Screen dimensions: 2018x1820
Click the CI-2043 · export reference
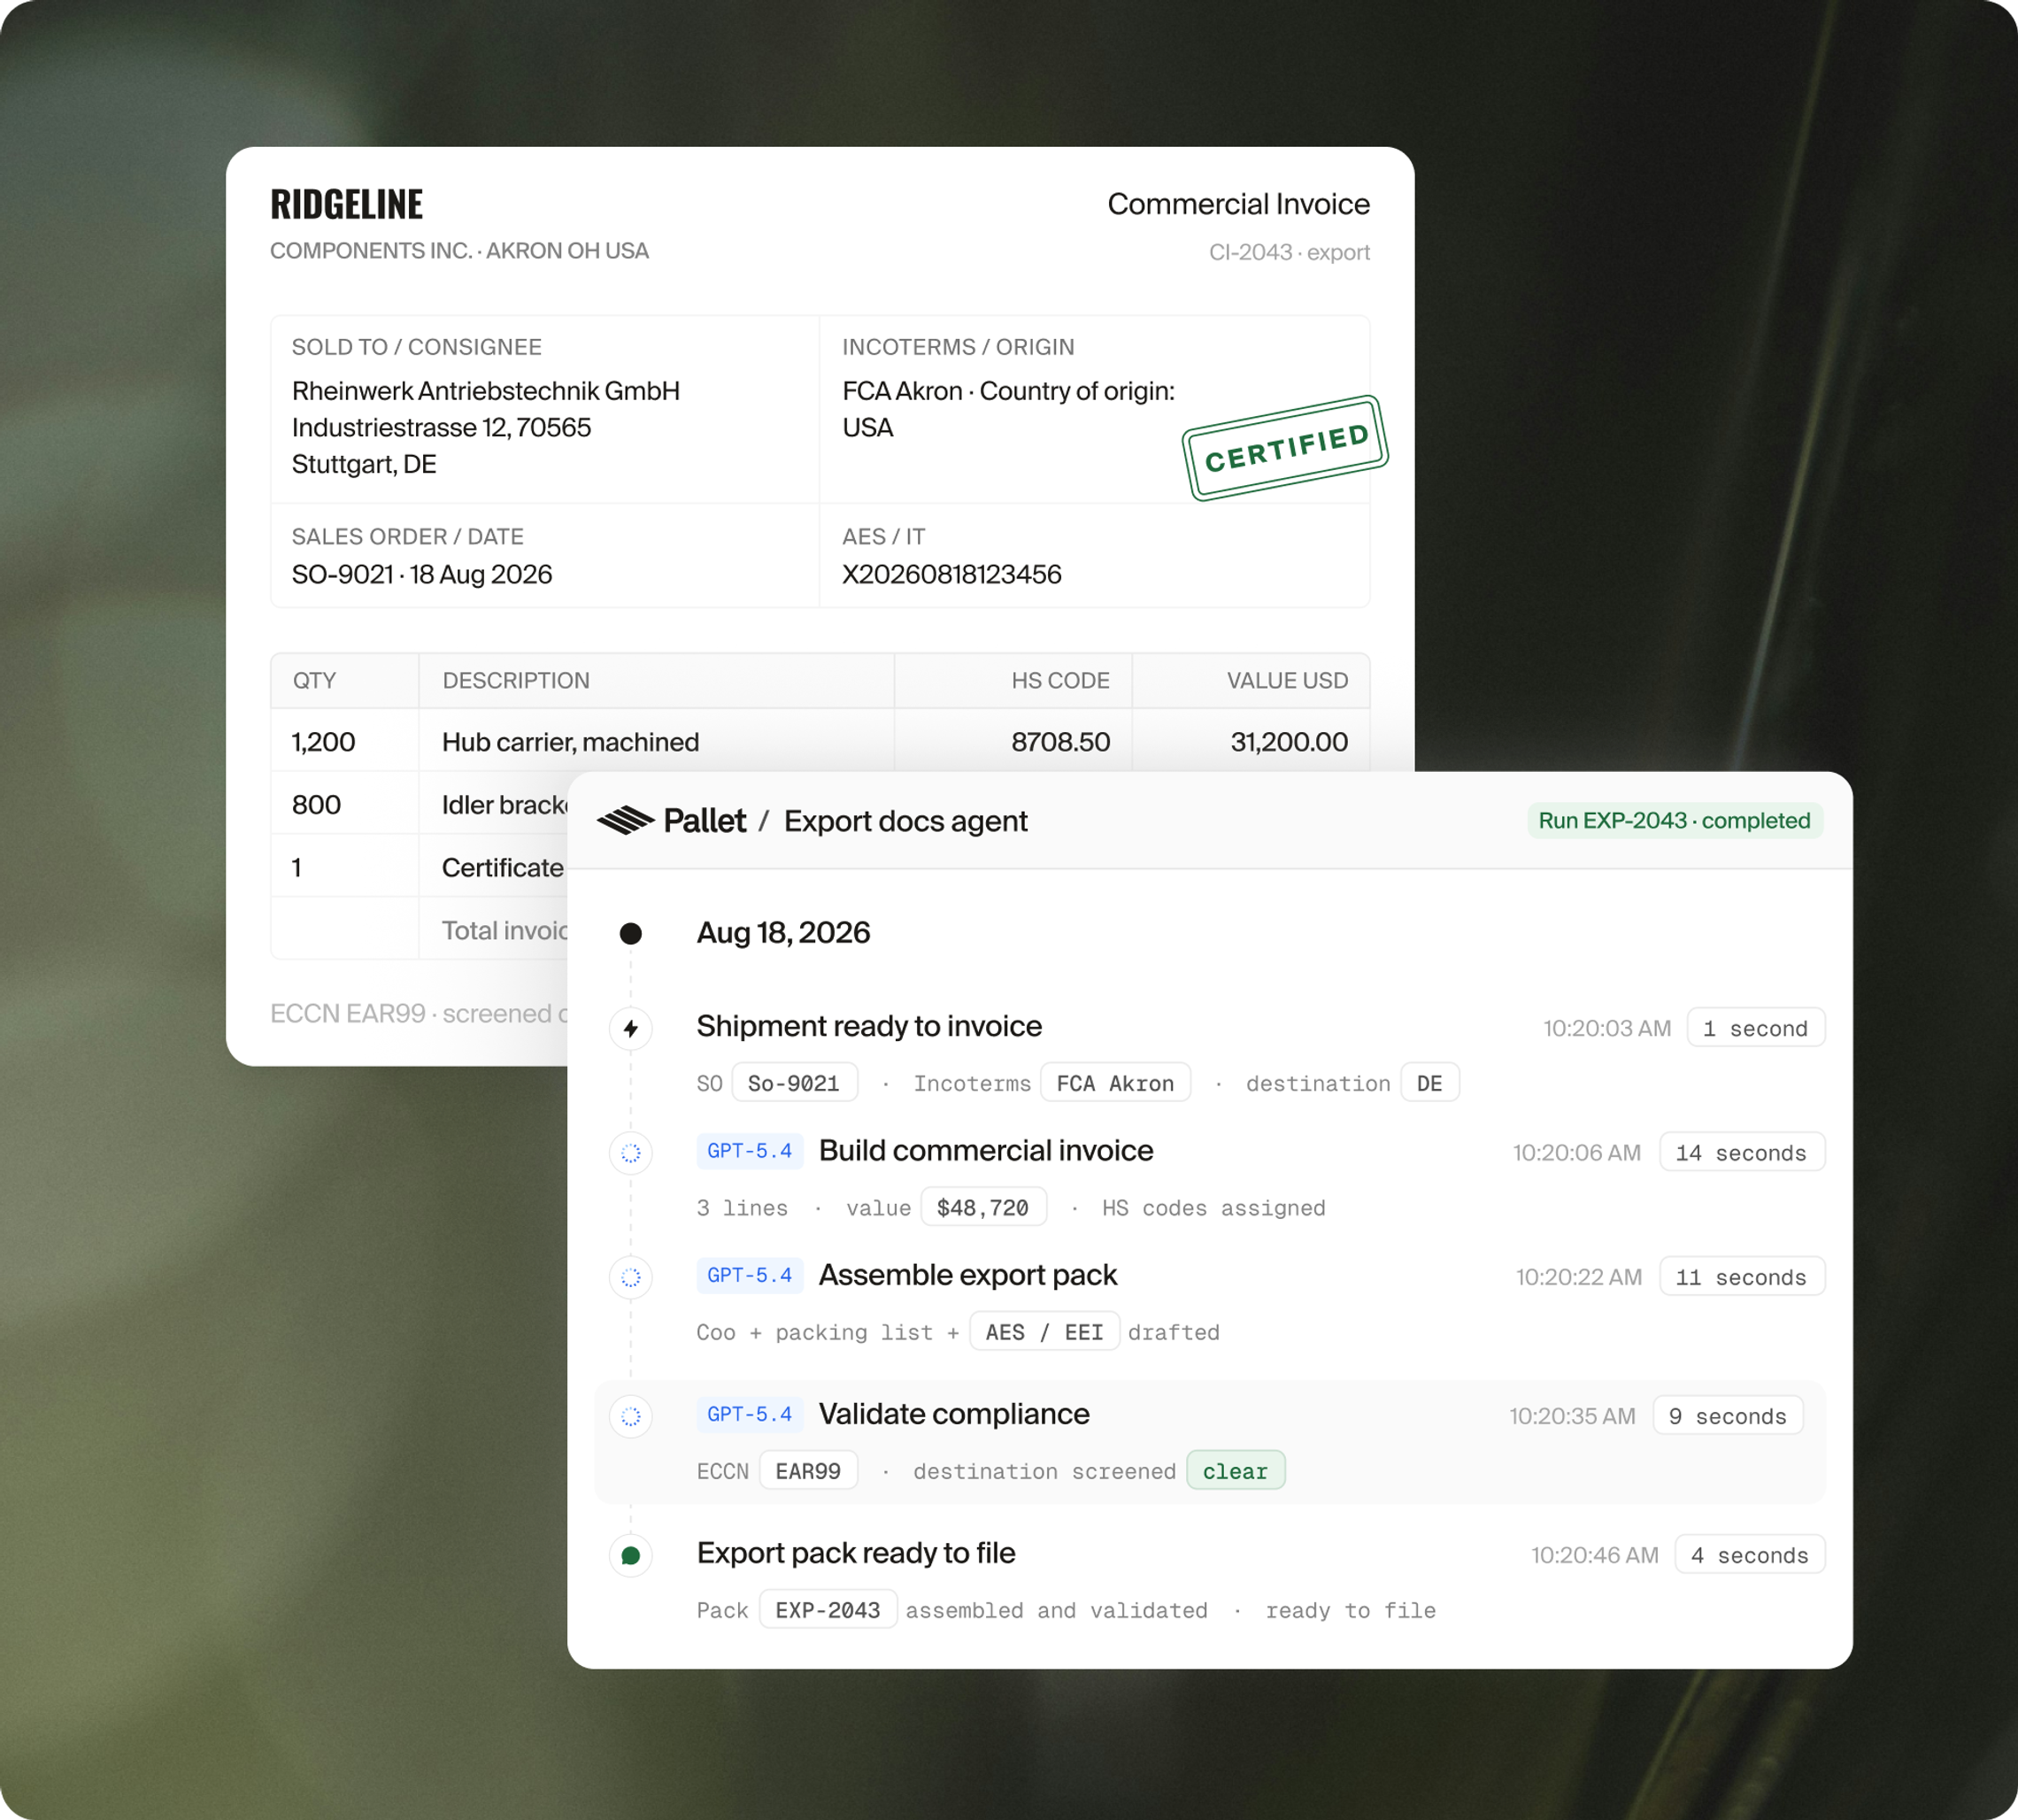point(1289,252)
